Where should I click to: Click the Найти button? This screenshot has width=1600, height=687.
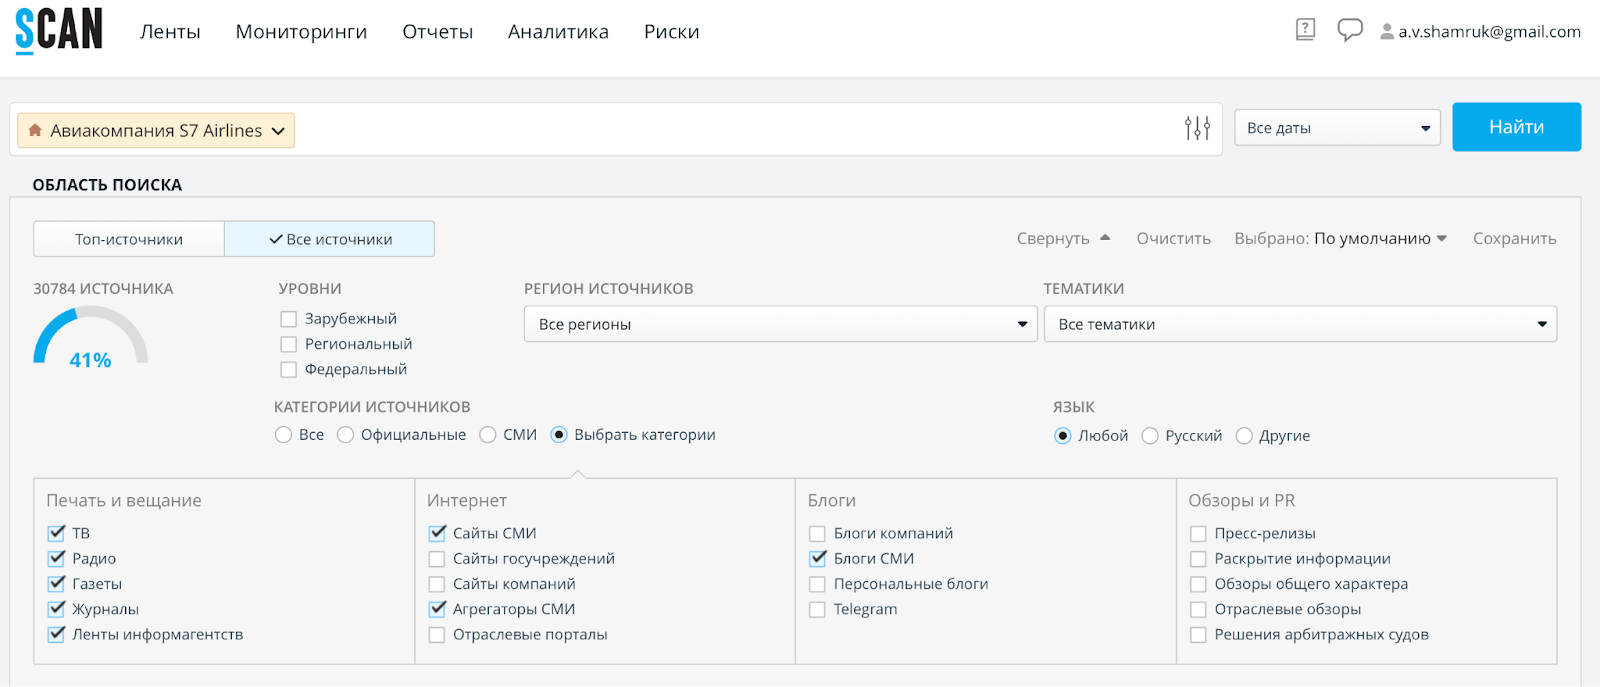[1516, 127]
